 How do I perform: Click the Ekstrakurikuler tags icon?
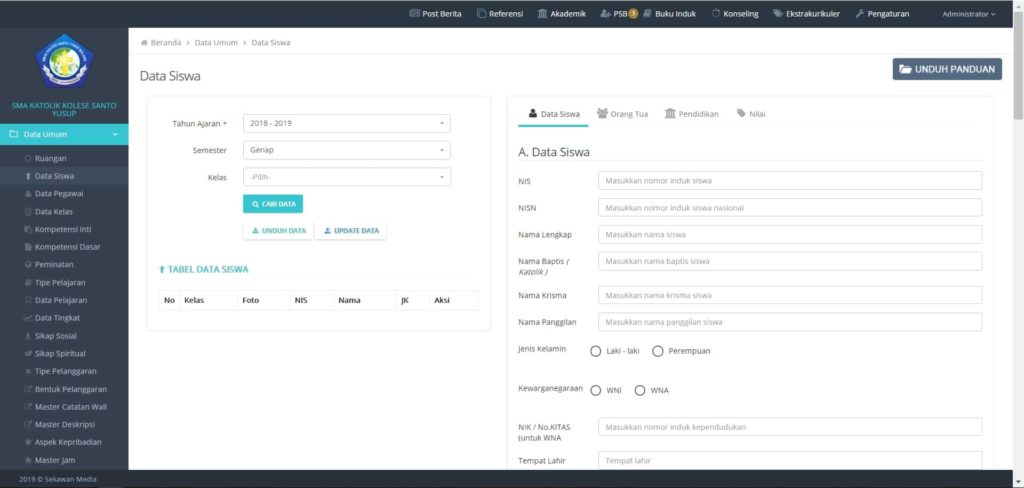click(778, 14)
